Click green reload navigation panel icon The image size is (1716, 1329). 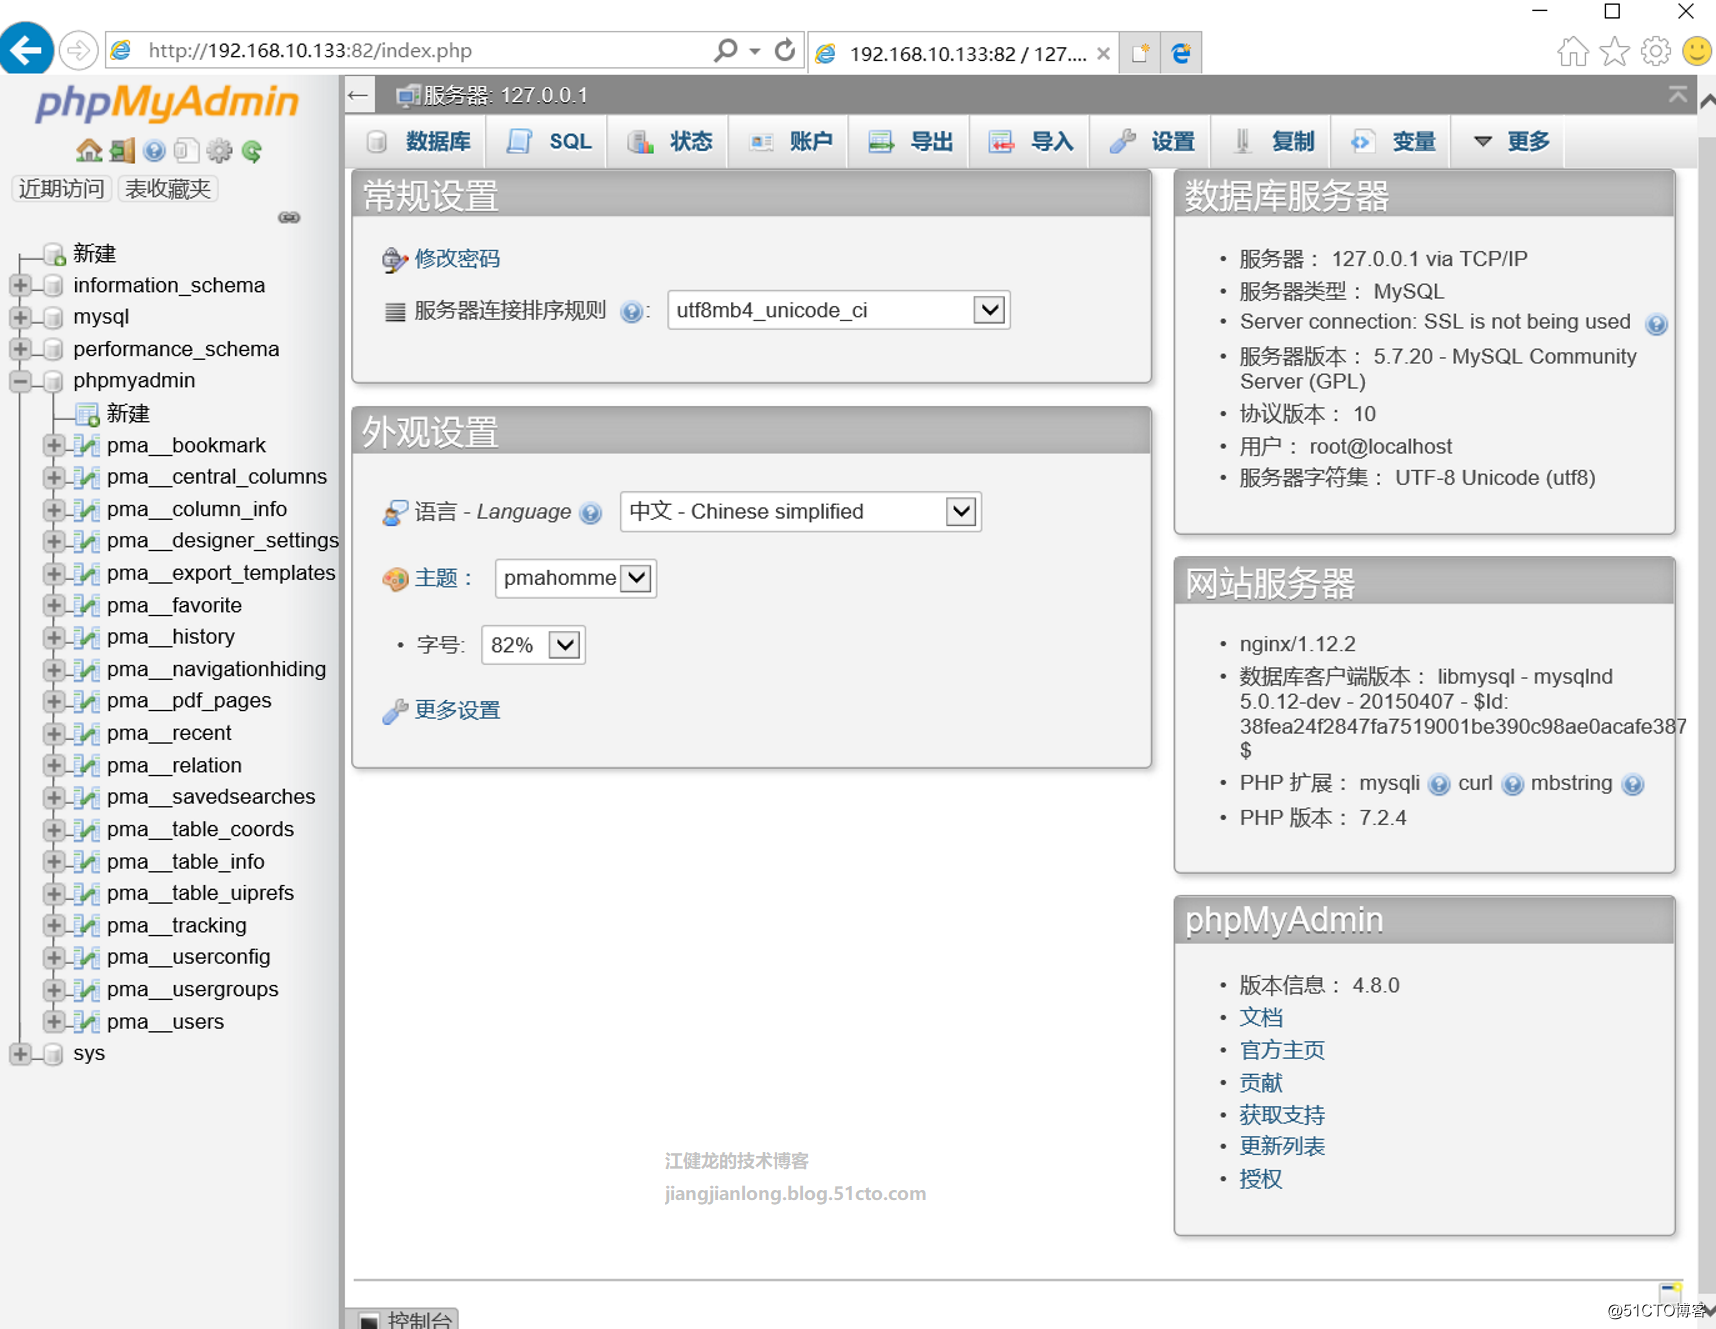[252, 150]
